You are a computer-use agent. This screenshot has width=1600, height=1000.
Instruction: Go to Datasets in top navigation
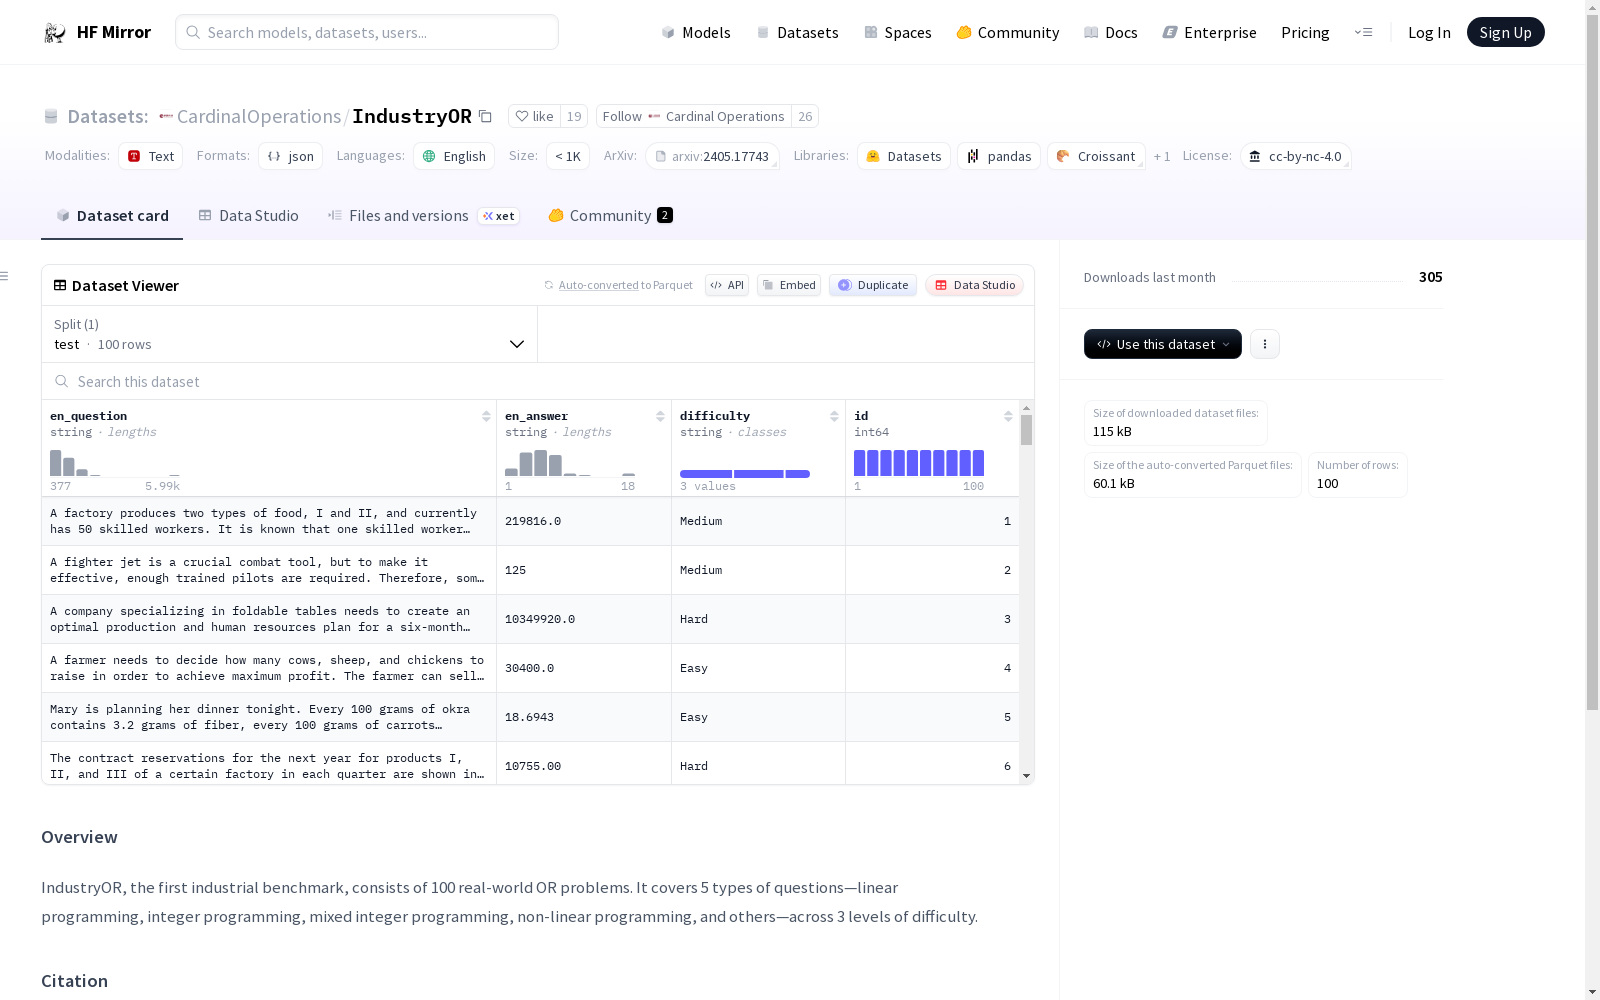tap(797, 33)
